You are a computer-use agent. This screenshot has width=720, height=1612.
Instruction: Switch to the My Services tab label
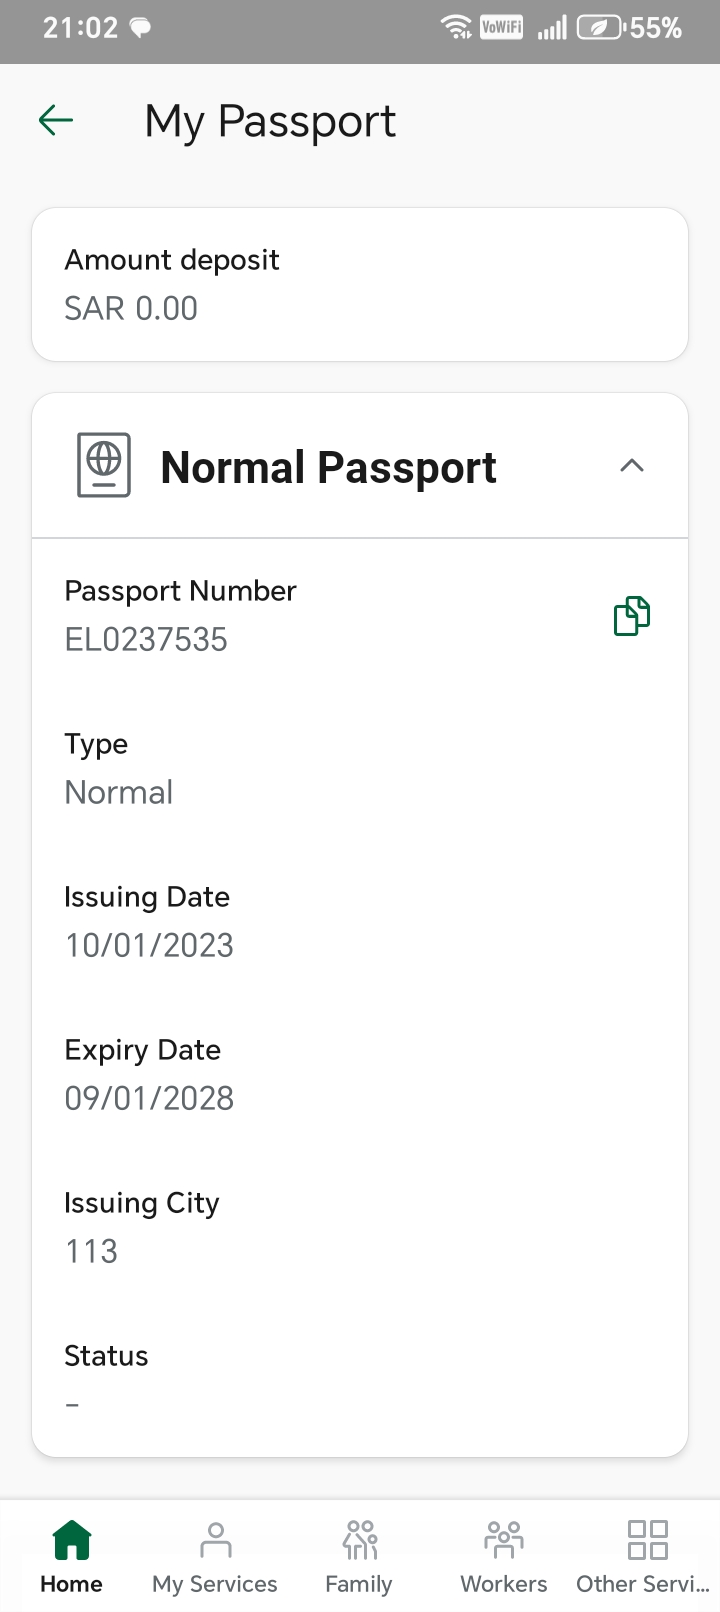point(215,1584)
